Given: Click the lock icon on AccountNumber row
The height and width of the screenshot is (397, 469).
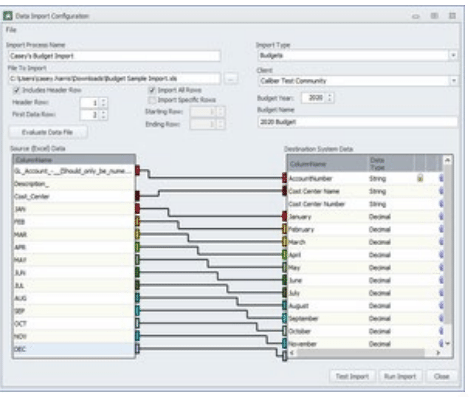Looking at the screenshot, I should pos(420,178).
